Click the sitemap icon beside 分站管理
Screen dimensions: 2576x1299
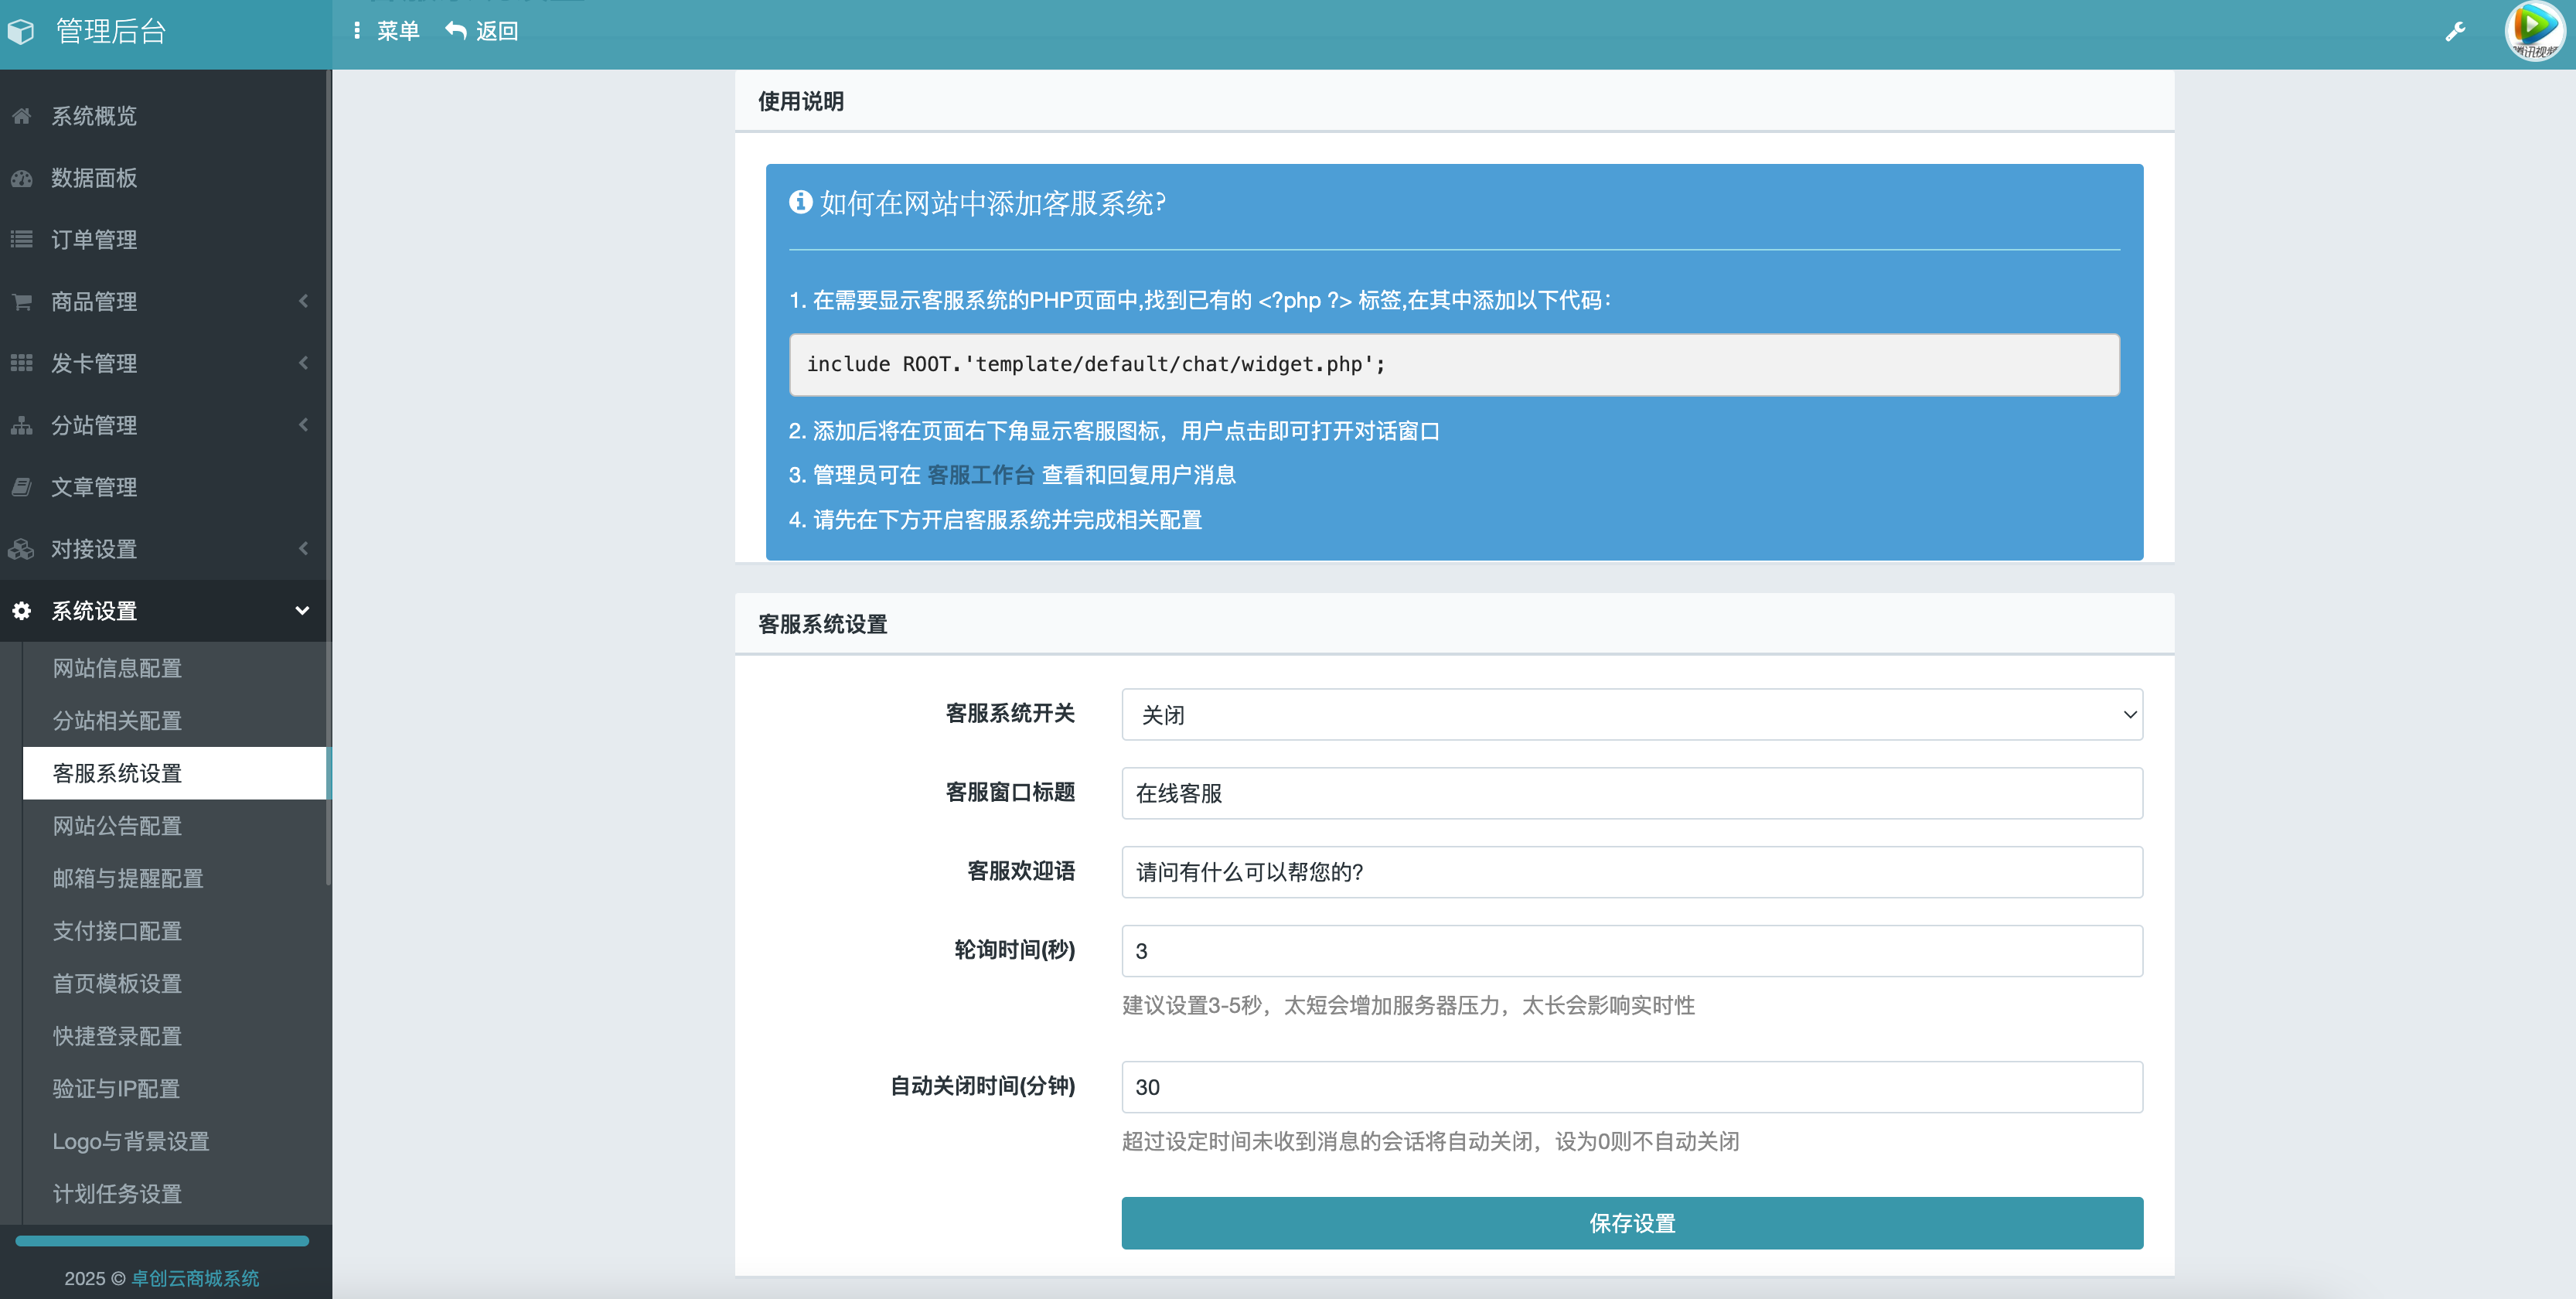(x=21, y=425)
